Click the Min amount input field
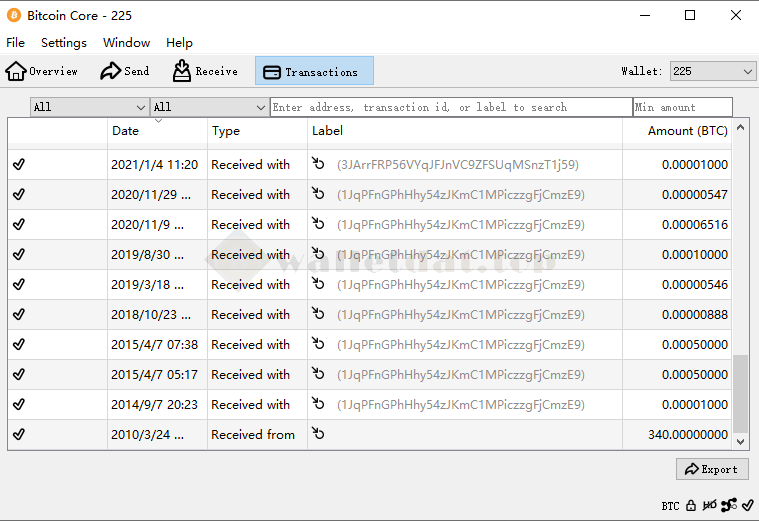 pos(682,107)
